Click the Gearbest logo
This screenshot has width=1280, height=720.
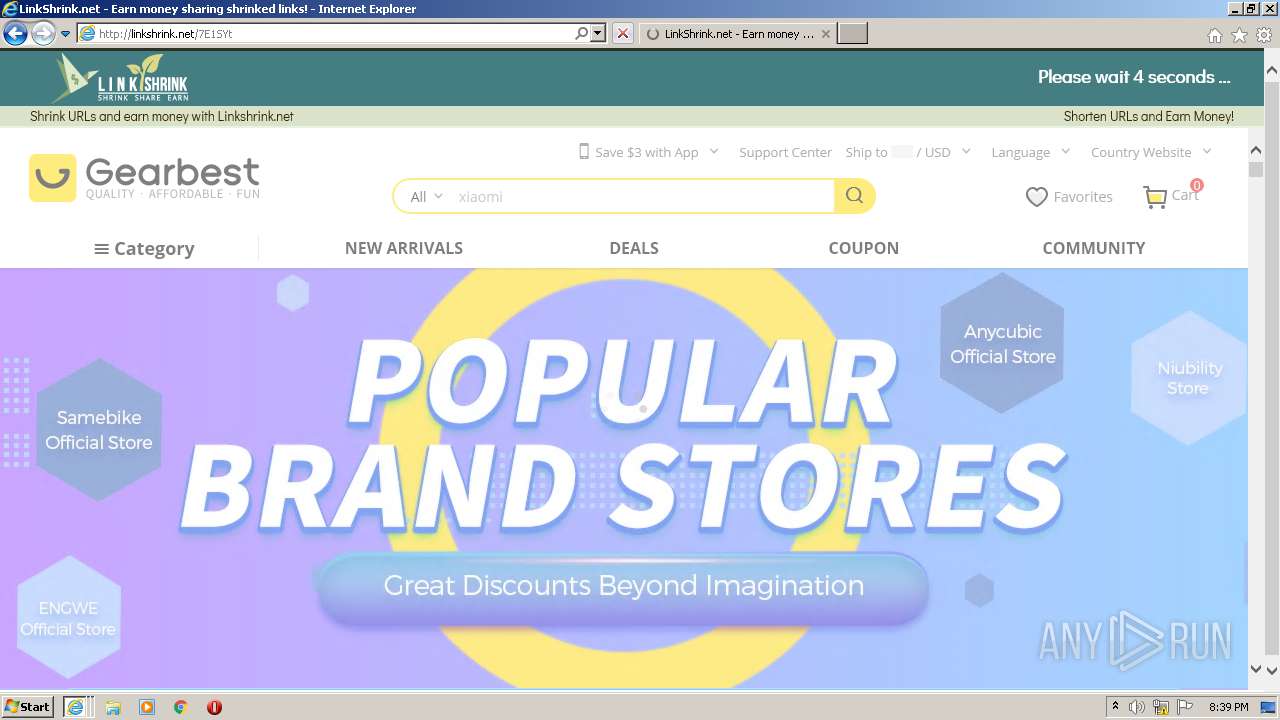click(x=145, y=178)
